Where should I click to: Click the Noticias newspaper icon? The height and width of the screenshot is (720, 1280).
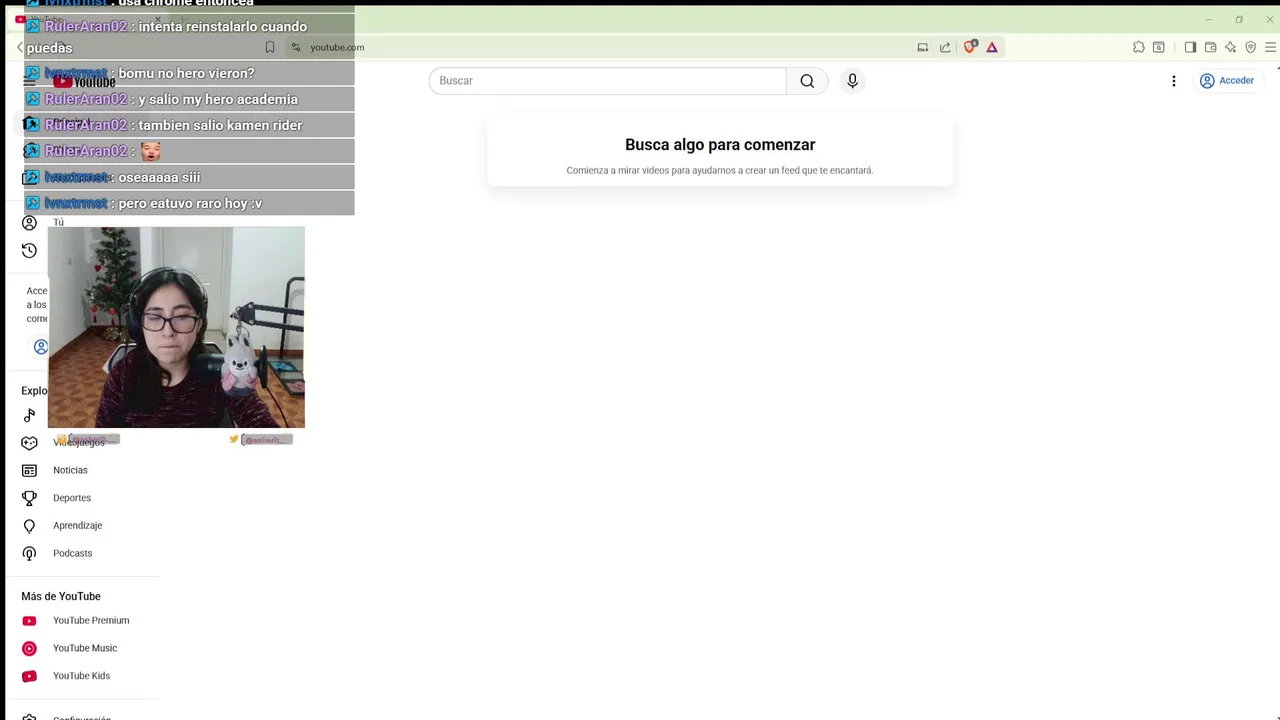point(29,470)
